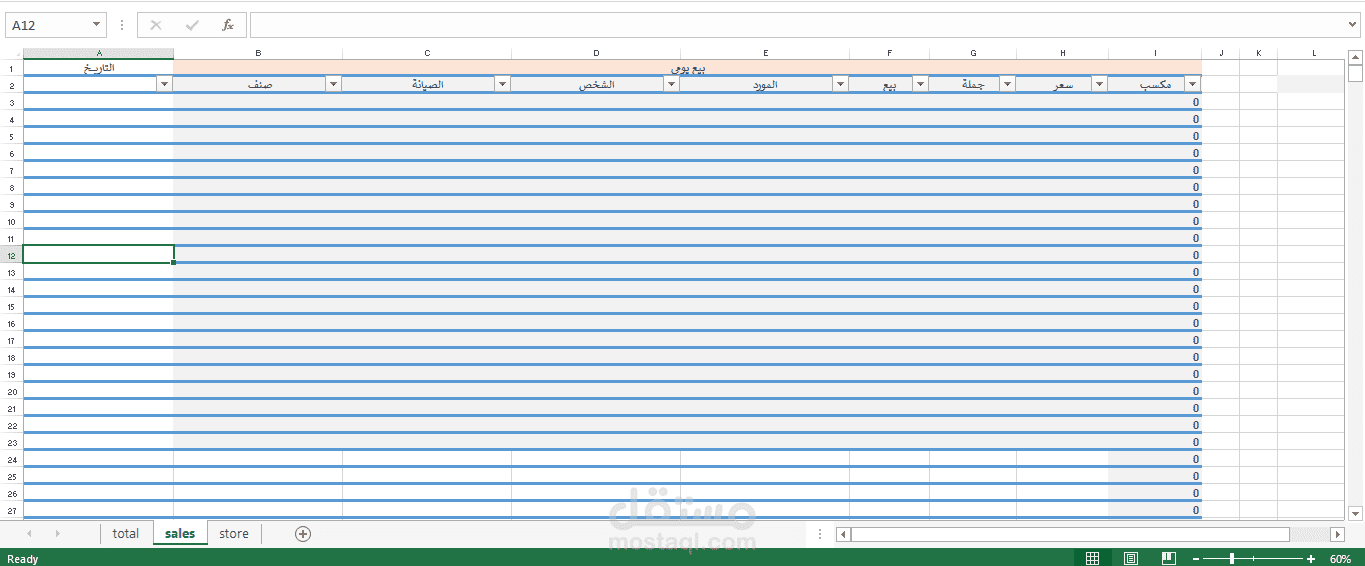Select column A header

point(98,53)
